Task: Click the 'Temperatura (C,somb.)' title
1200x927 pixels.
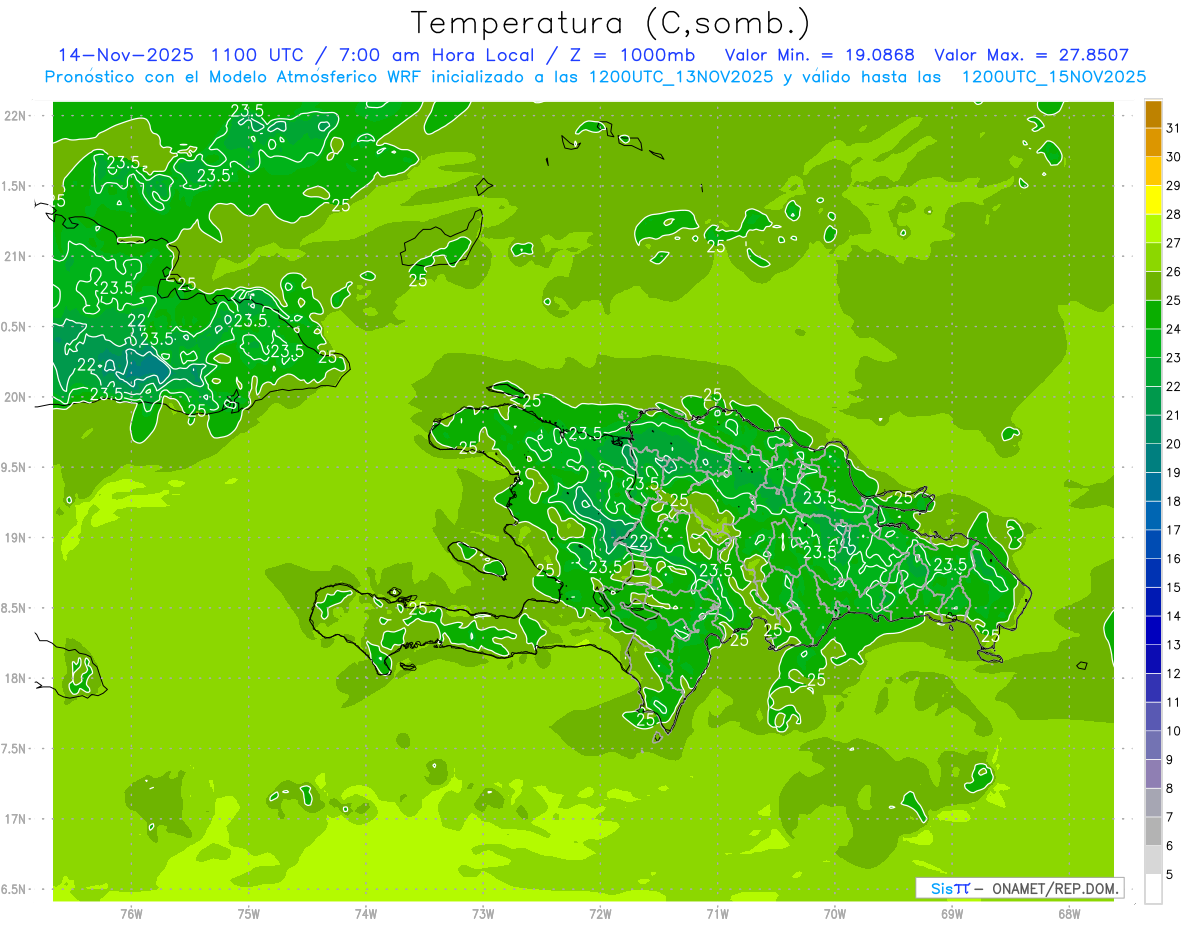Action: pyautogui.click(x=611, y=23)
